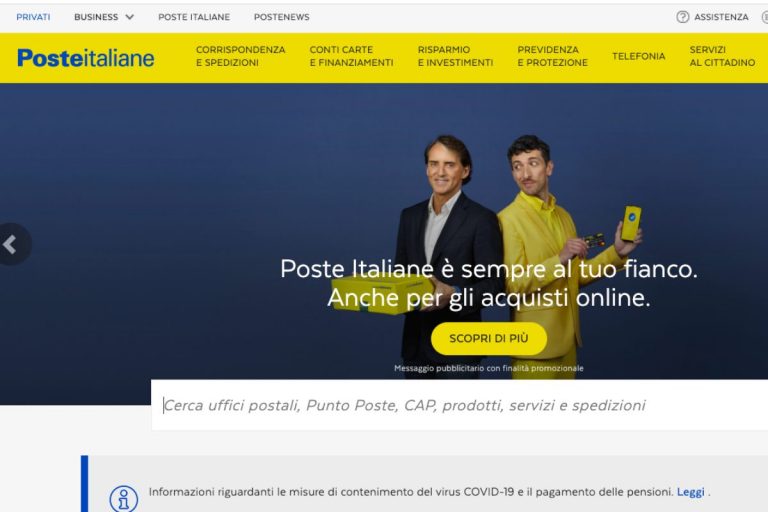Image resolution: width=768 pixels, height=512 pixels.
Task: Open the Poste Italiane top link
Action: pos(194,17)
